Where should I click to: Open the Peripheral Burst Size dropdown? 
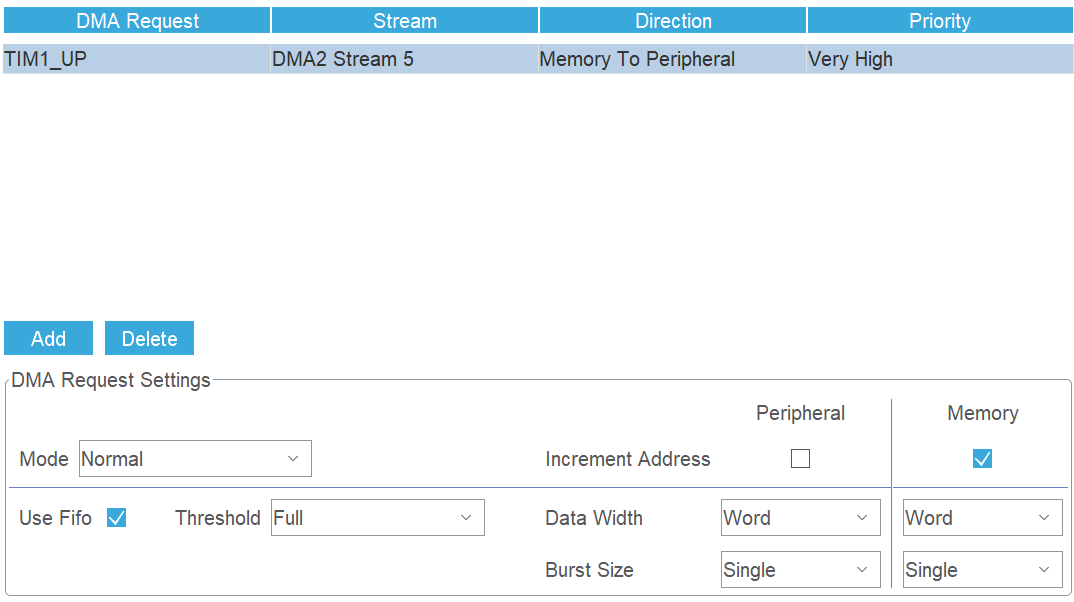[800, 569]
